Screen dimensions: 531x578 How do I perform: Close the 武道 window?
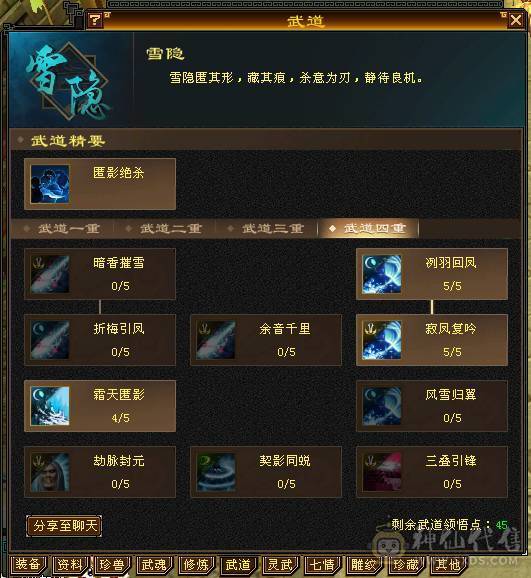(516, 20)
